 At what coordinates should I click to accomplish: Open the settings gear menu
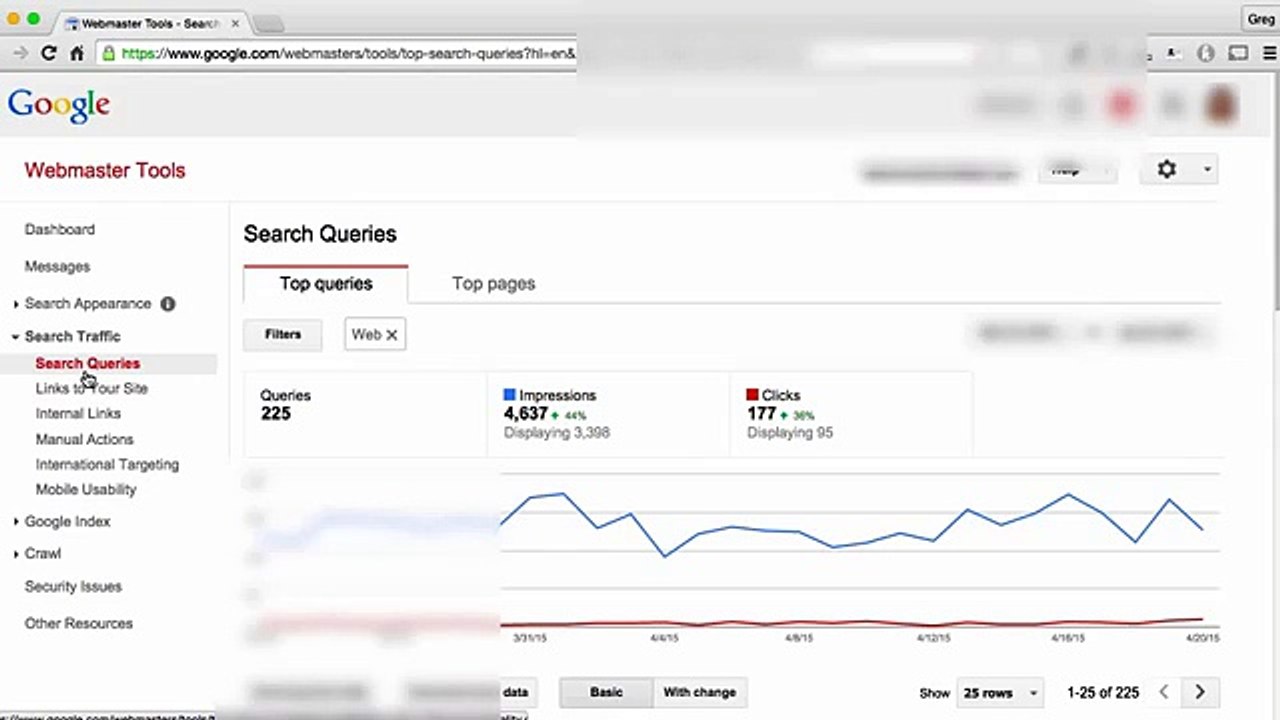(x=1167, y=170)
